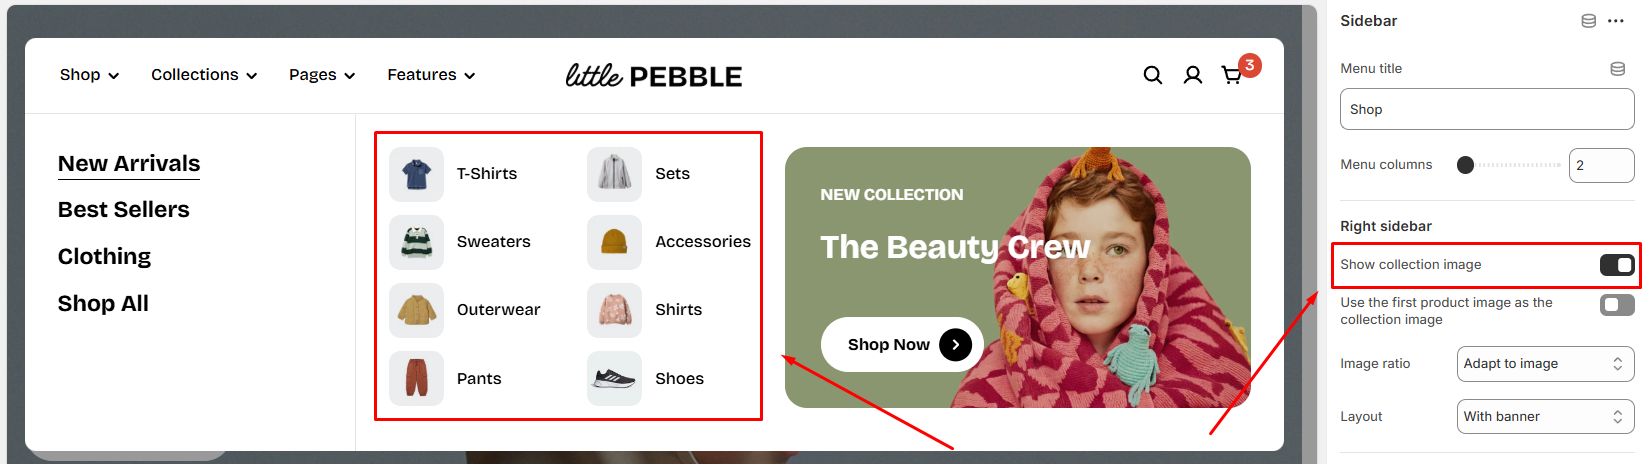Viewport: 1645px width, 464px height.
Task: Click the Sidebar three-dots options icon
Action: tap(1616, 21)
